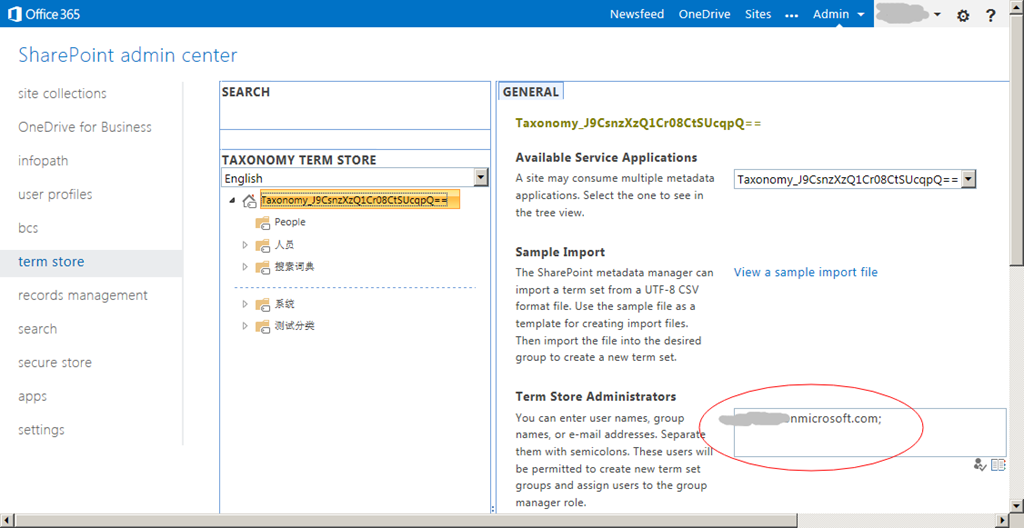This screenshot has height=528, width=1024.
Task: Click the 搜索词典 group folder icon
Action: 263,267
